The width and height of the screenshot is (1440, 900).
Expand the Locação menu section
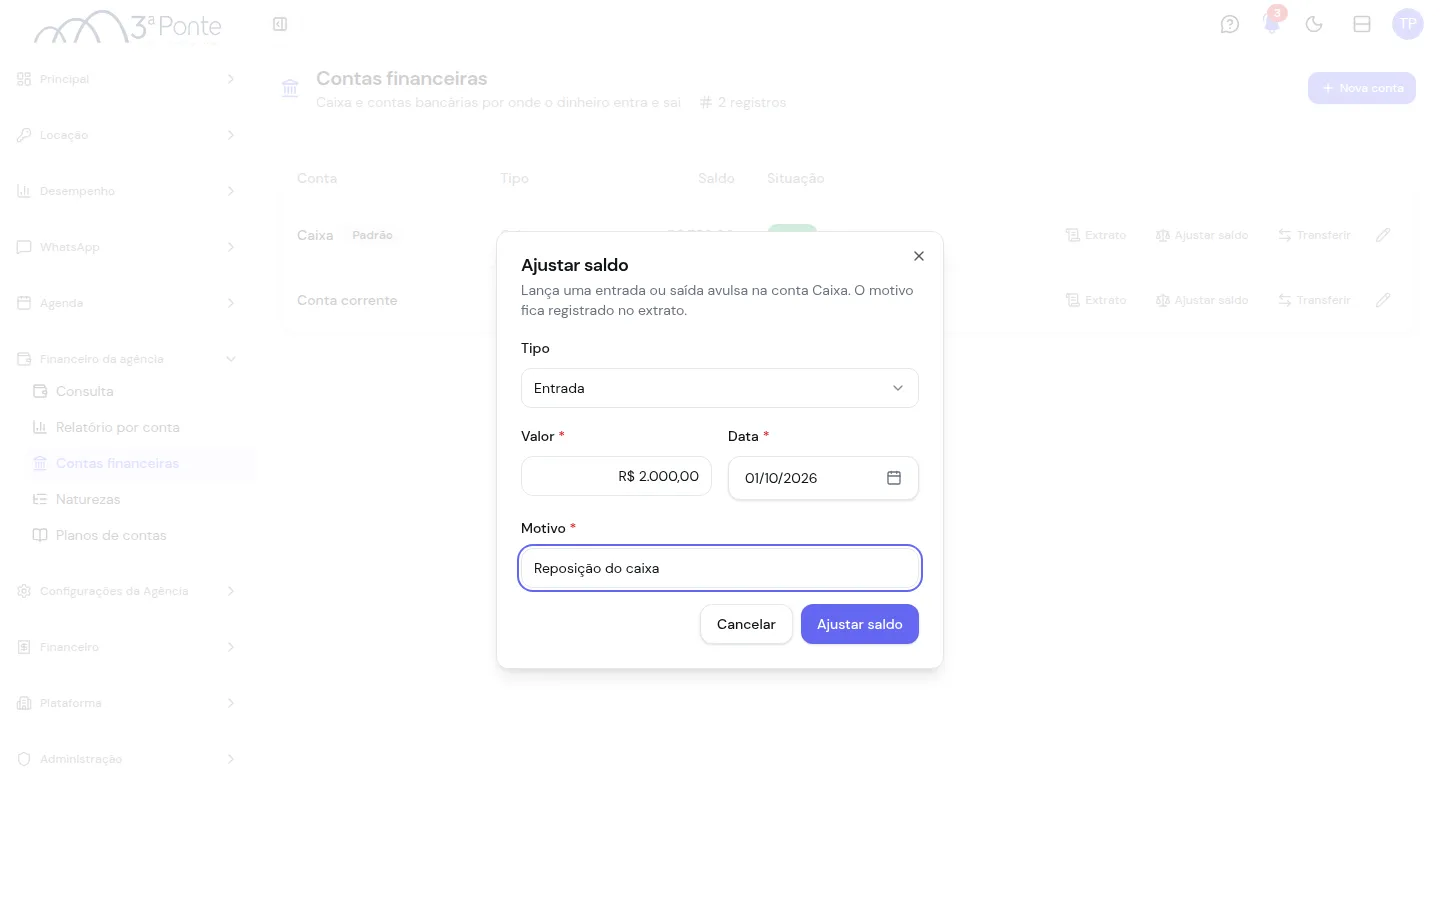coord(126,135)
